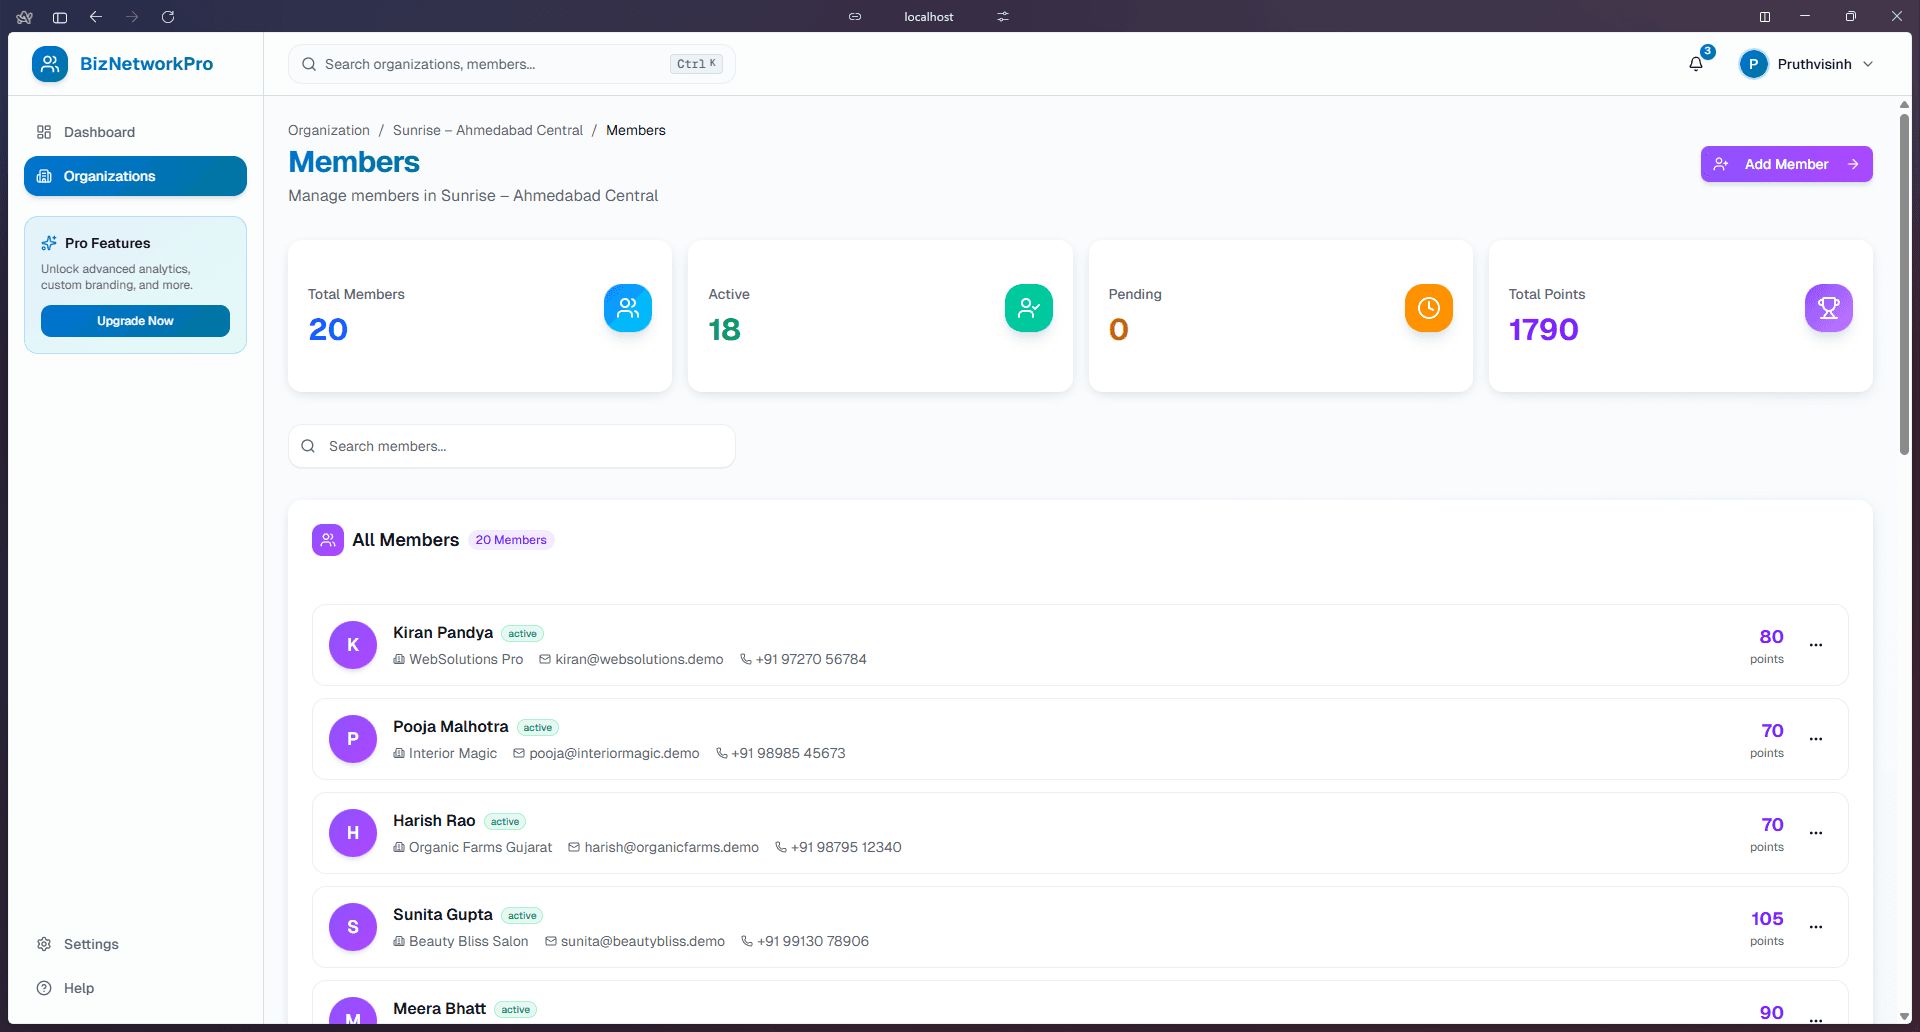Click the Pro Features sparkle icon
Viewport: 1920px width, 1032px height.
50,242
